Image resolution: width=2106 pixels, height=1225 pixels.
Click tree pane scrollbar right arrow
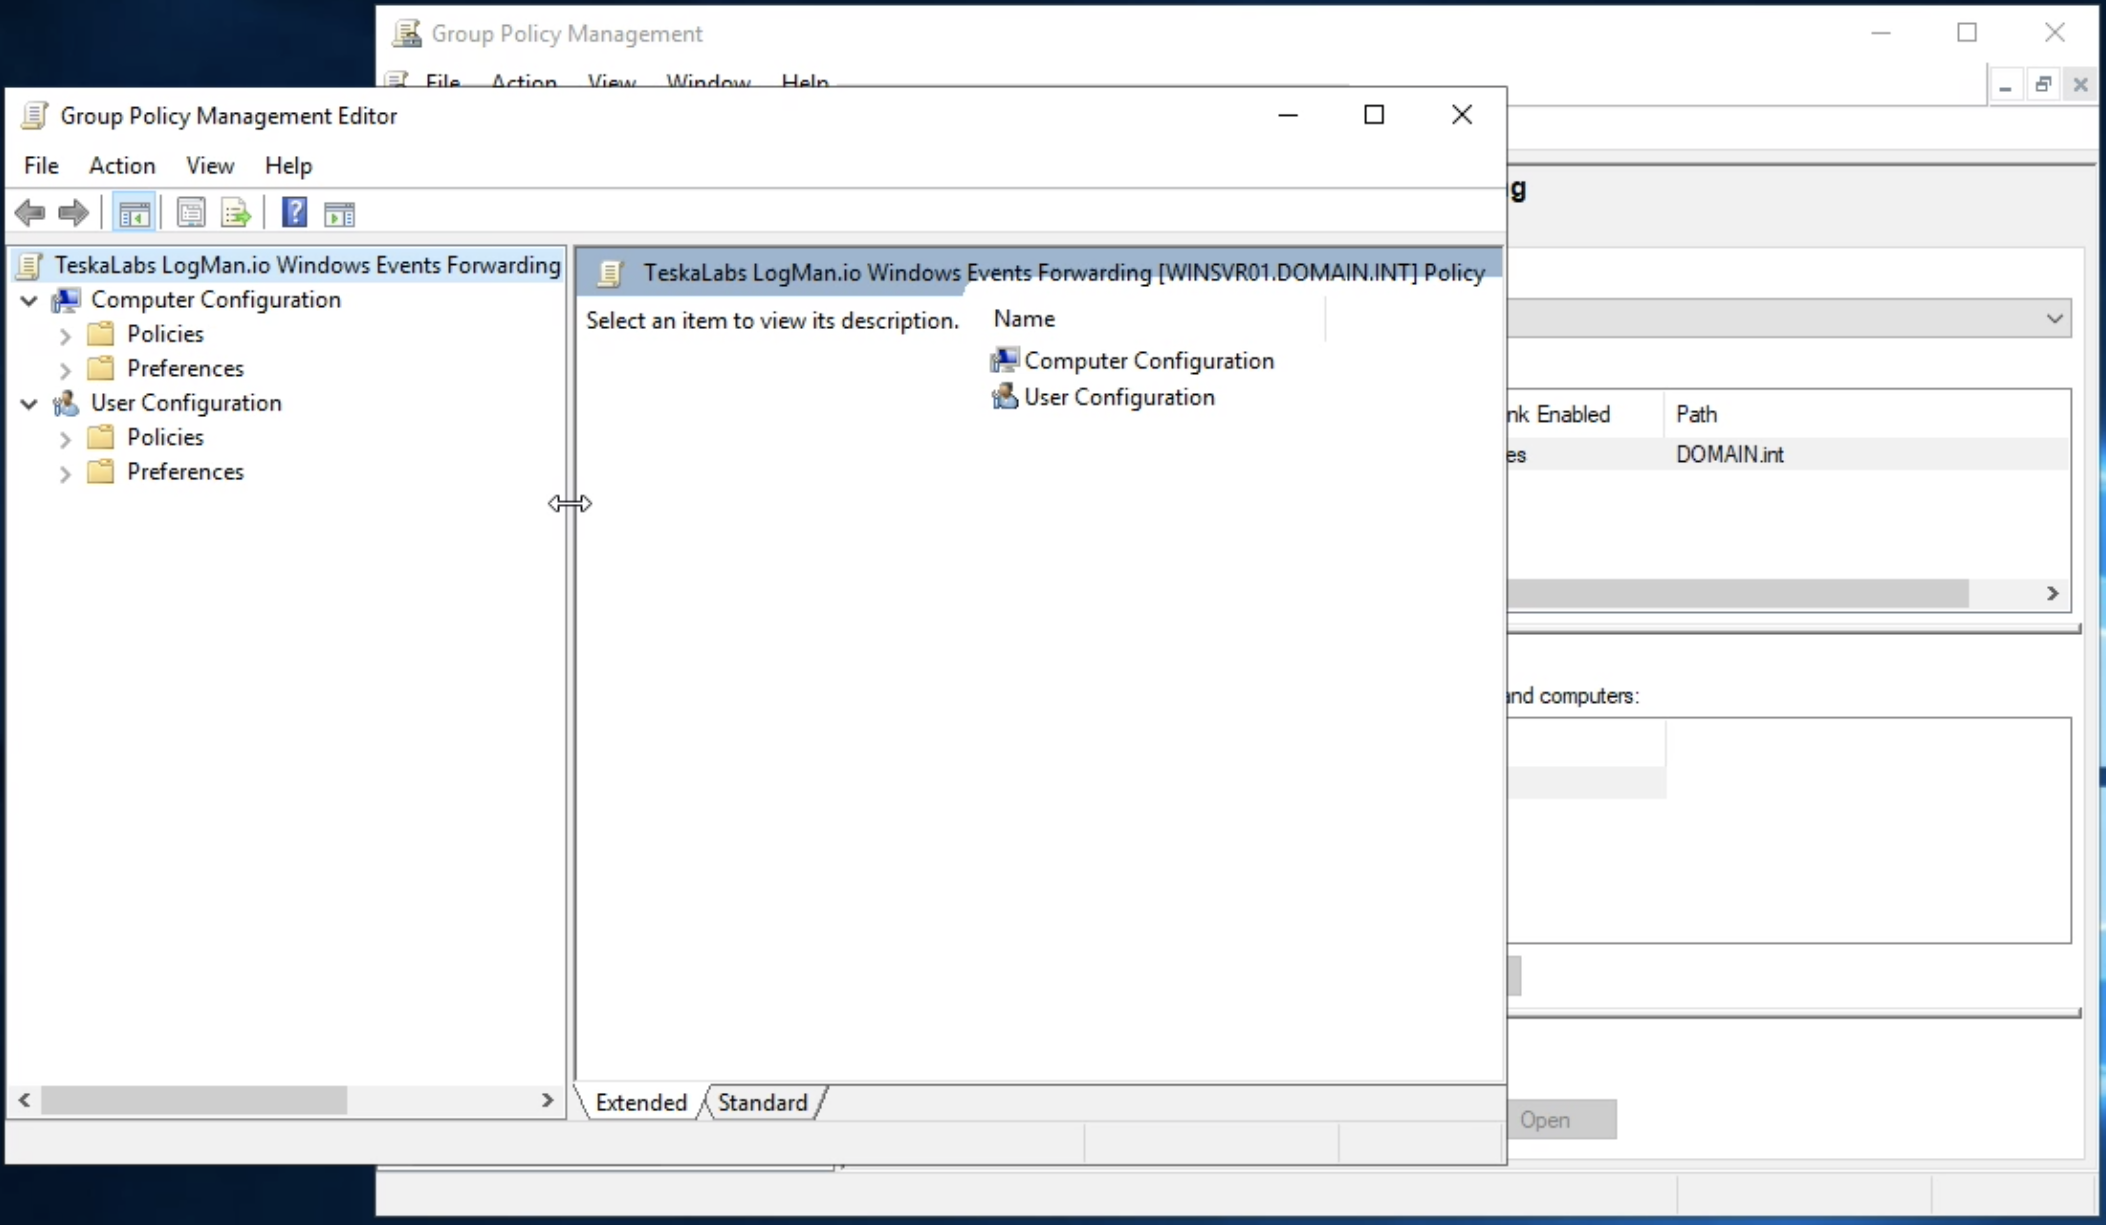(547, 1100)
